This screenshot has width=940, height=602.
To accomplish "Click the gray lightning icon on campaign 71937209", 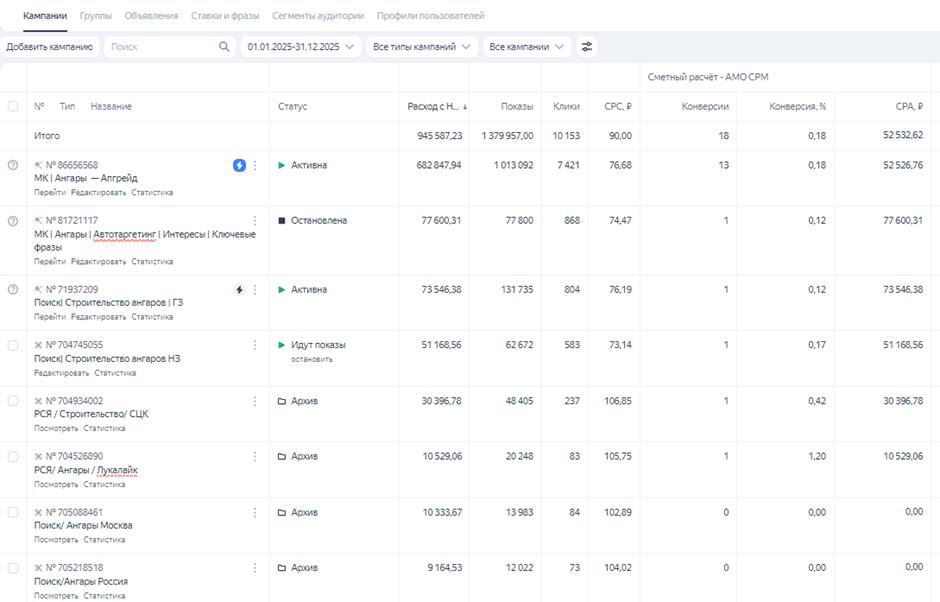I will point(239,290).
